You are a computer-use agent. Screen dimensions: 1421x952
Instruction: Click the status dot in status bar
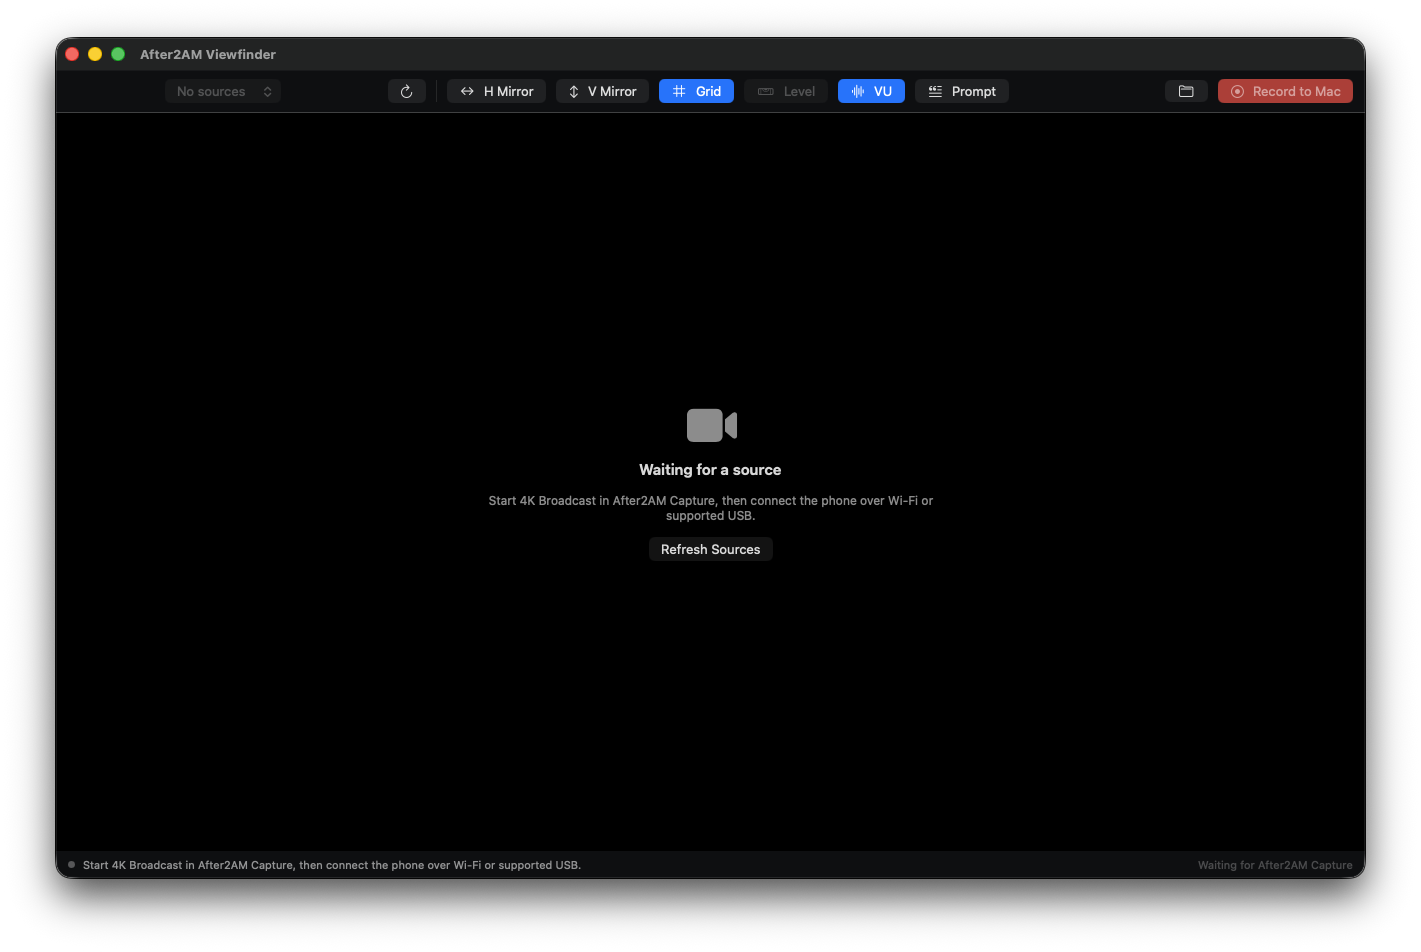point(71,865)
